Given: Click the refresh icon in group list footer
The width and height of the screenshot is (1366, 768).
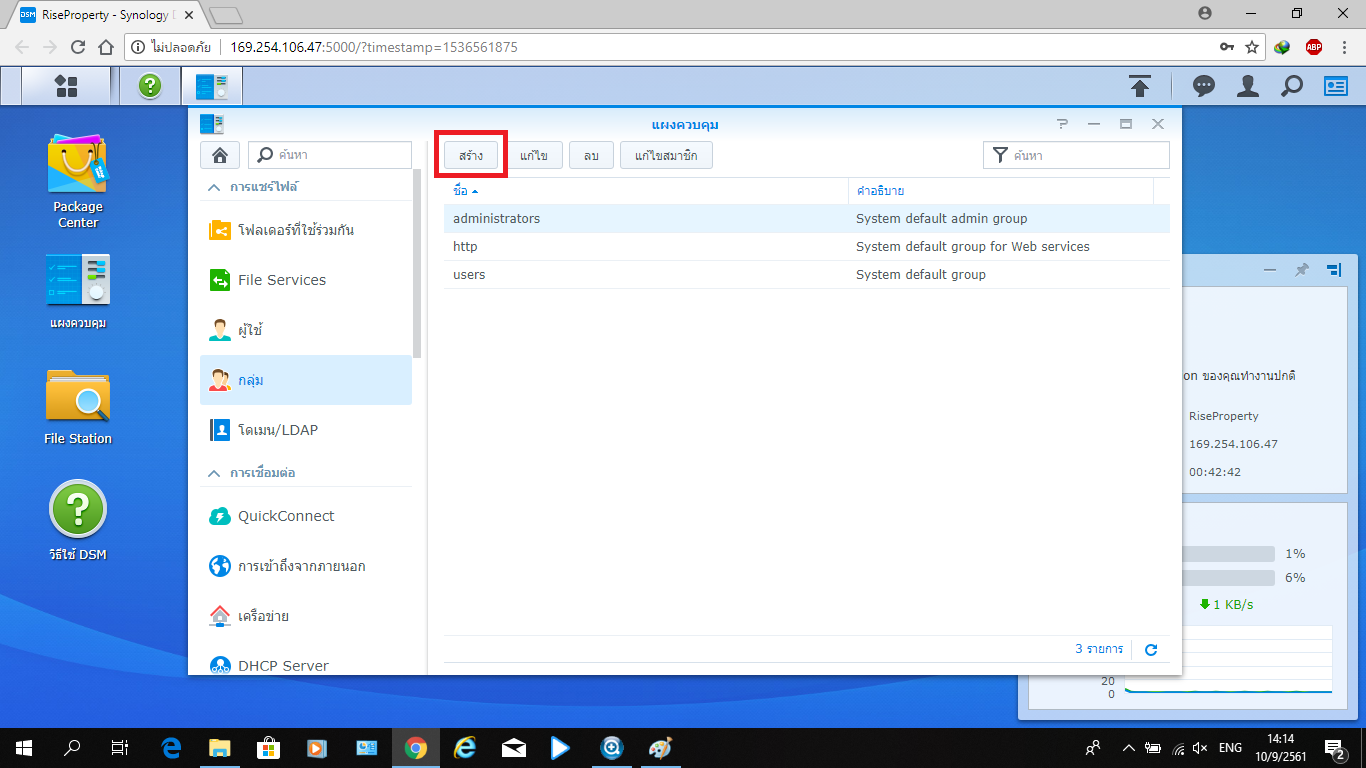Looking at the screenshot, I should click(1151, 650).
